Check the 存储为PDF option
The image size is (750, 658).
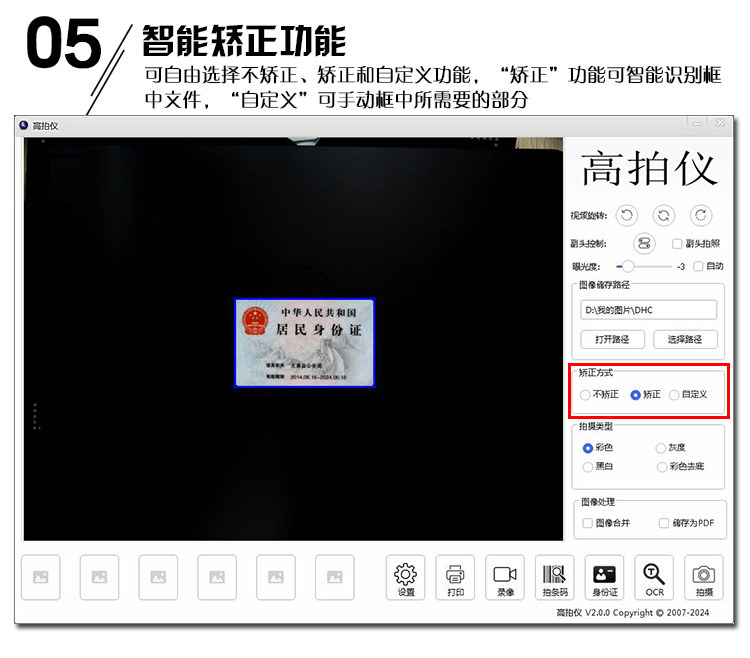pyautogui.click(x=664, y=523)
